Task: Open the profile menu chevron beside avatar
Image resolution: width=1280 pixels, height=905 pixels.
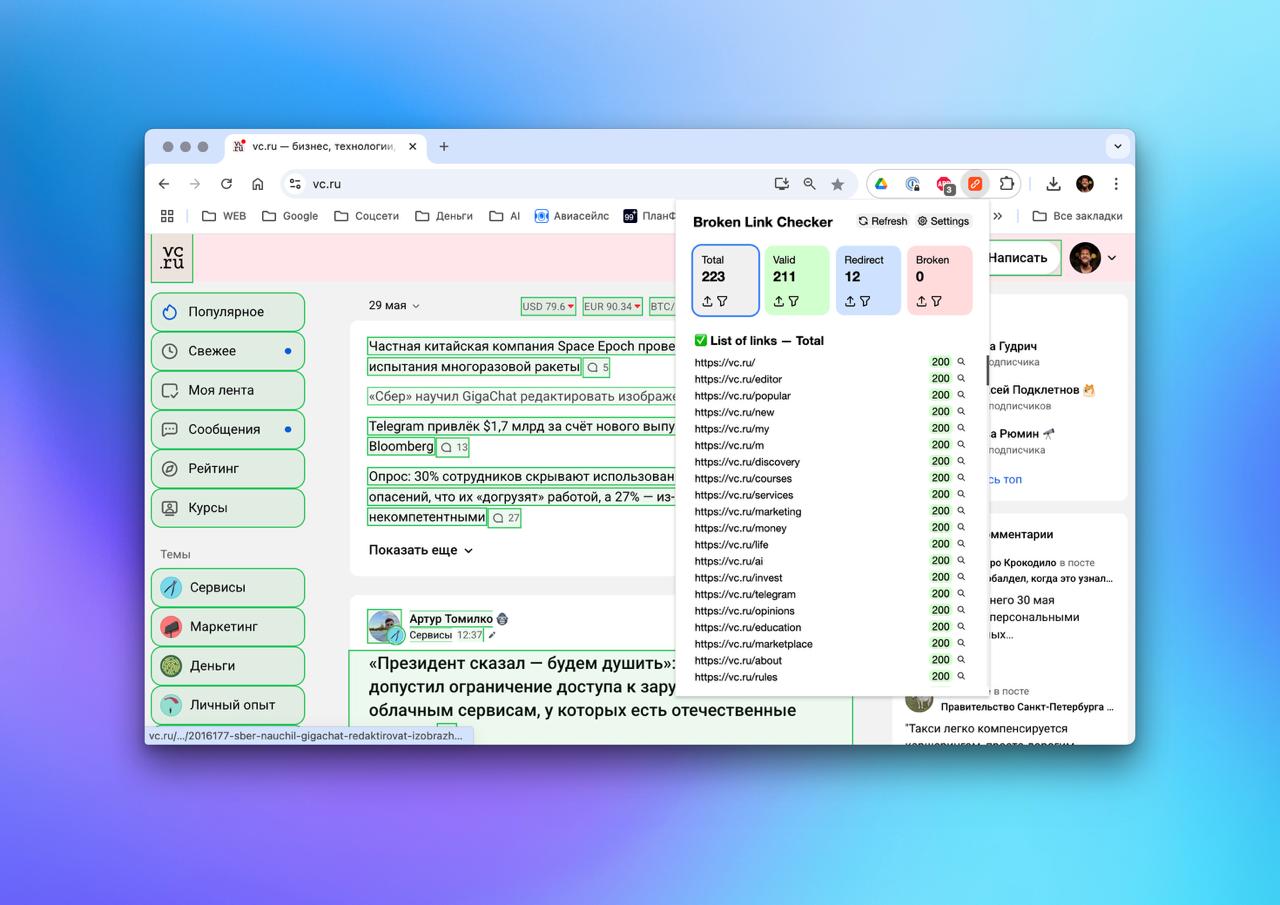Action: (1112, 258)
